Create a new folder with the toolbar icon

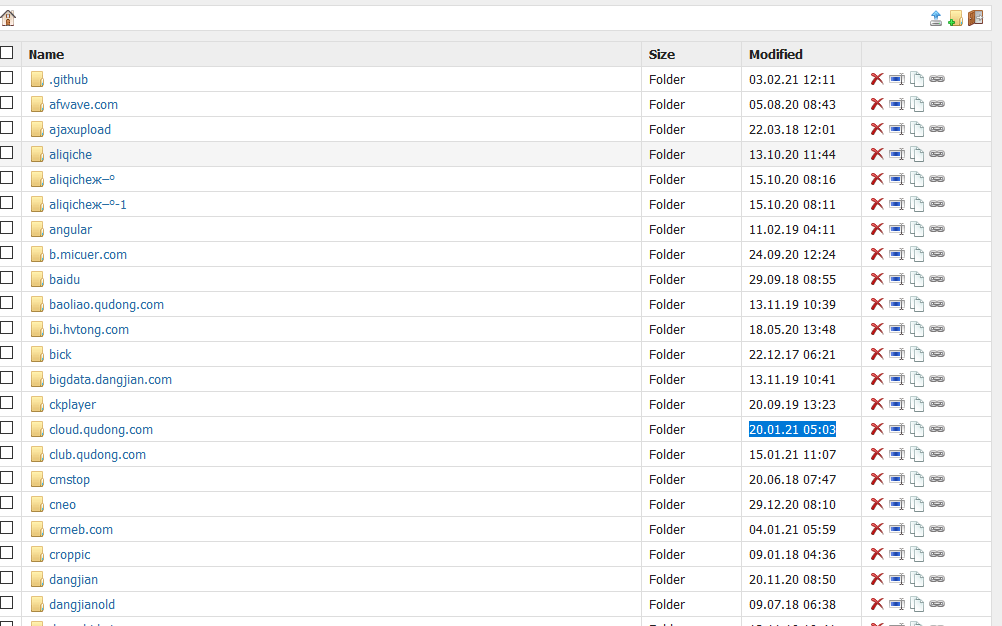coord(955,18)
